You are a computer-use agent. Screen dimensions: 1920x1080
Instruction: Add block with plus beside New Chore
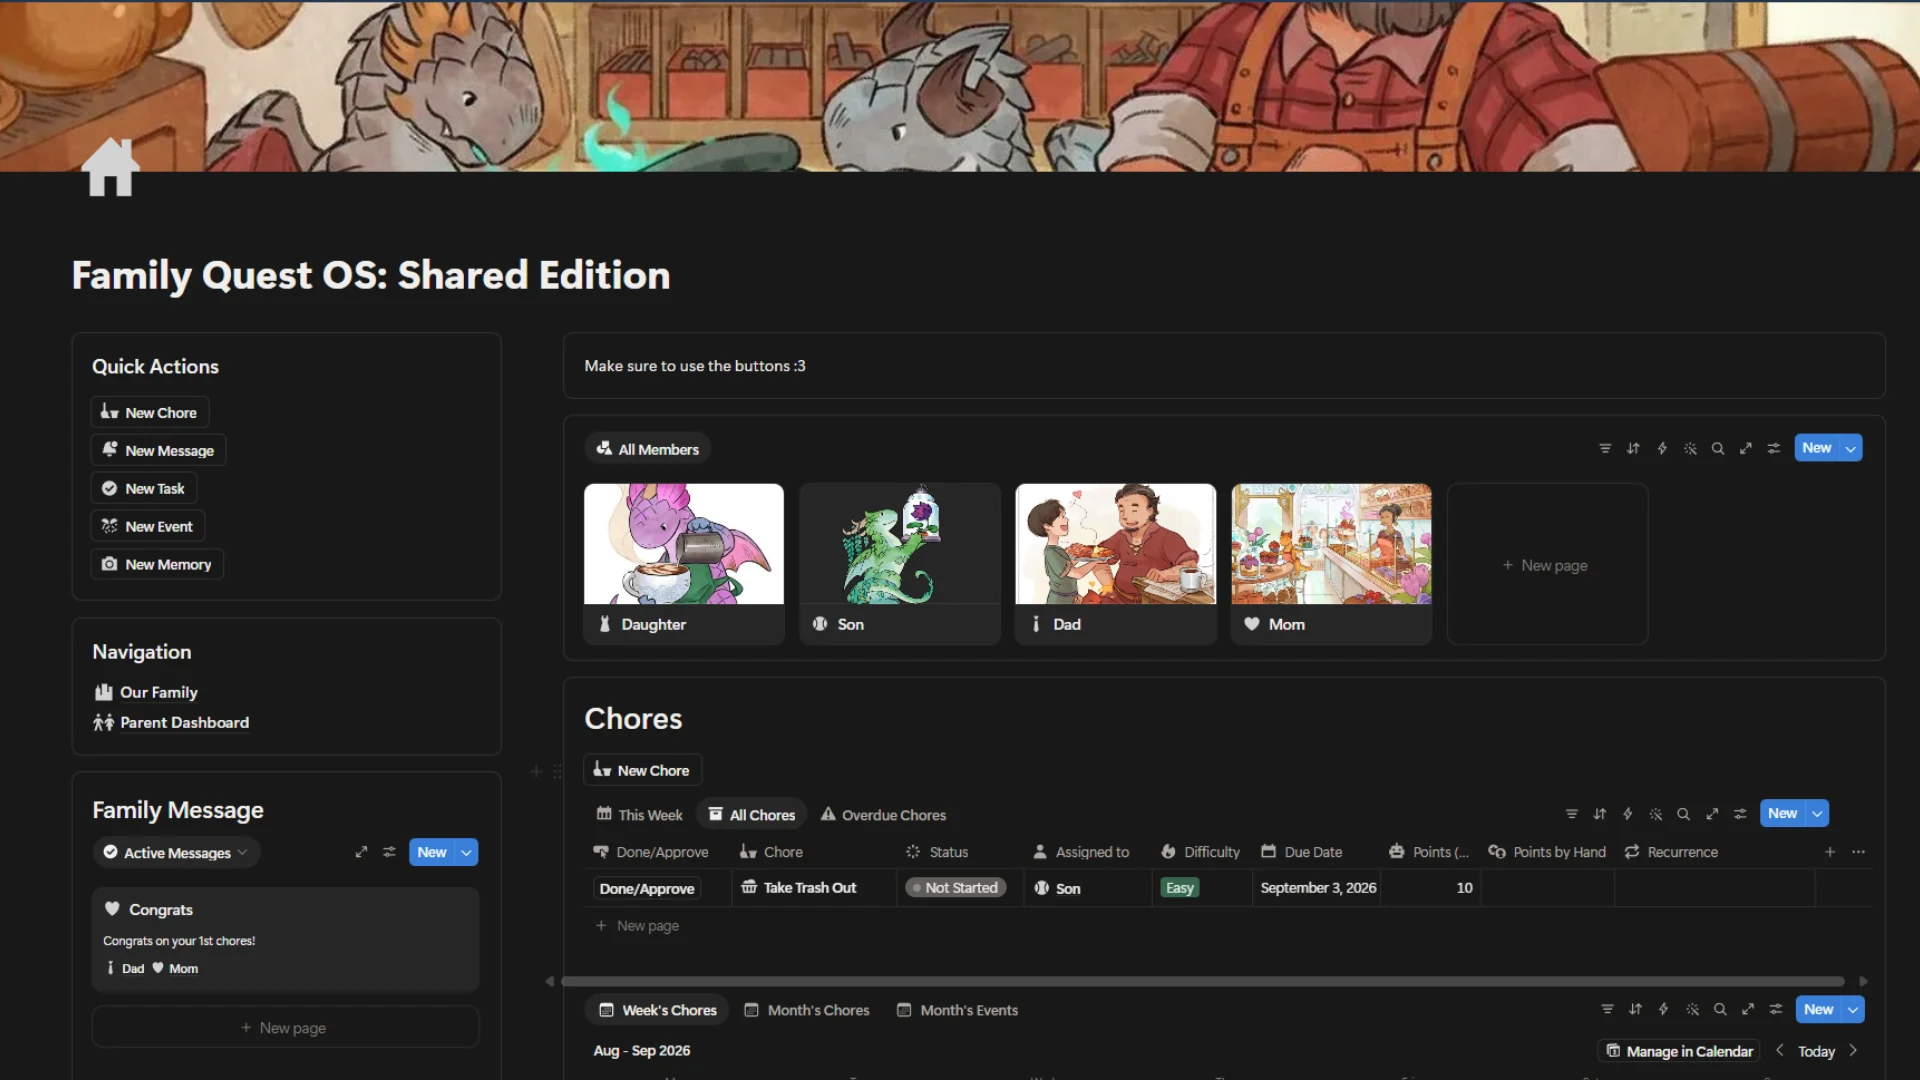pyautogui.click(x=536, y=771)
